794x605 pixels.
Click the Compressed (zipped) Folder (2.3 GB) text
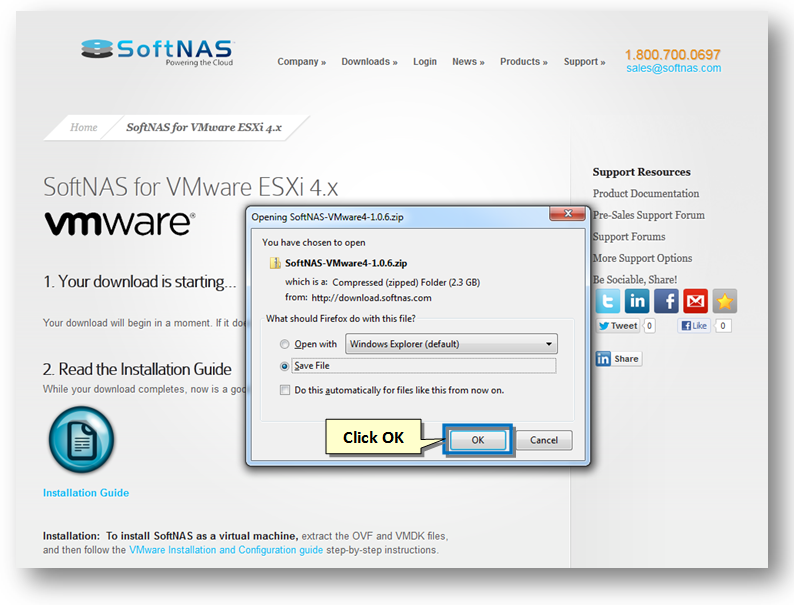point(406,282)
